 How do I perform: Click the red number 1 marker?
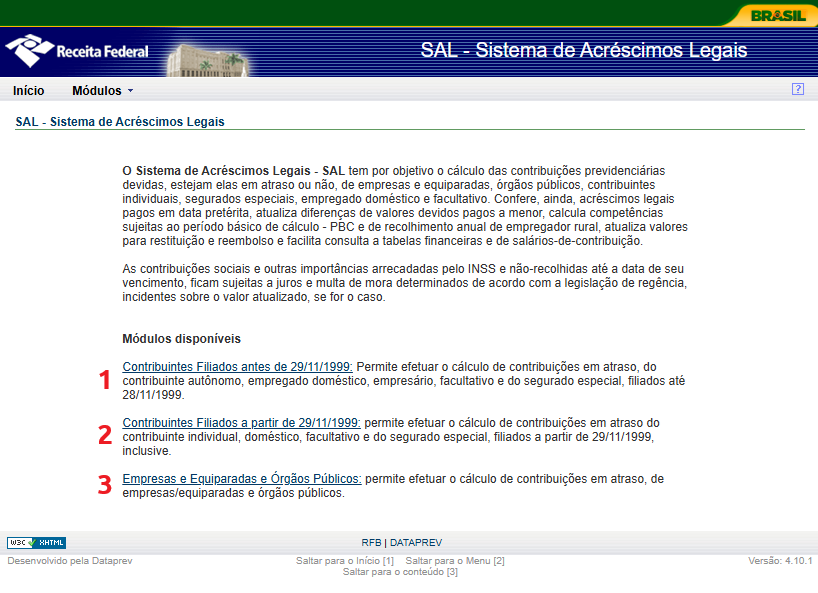pyautogui.click(x=104, y=380)
